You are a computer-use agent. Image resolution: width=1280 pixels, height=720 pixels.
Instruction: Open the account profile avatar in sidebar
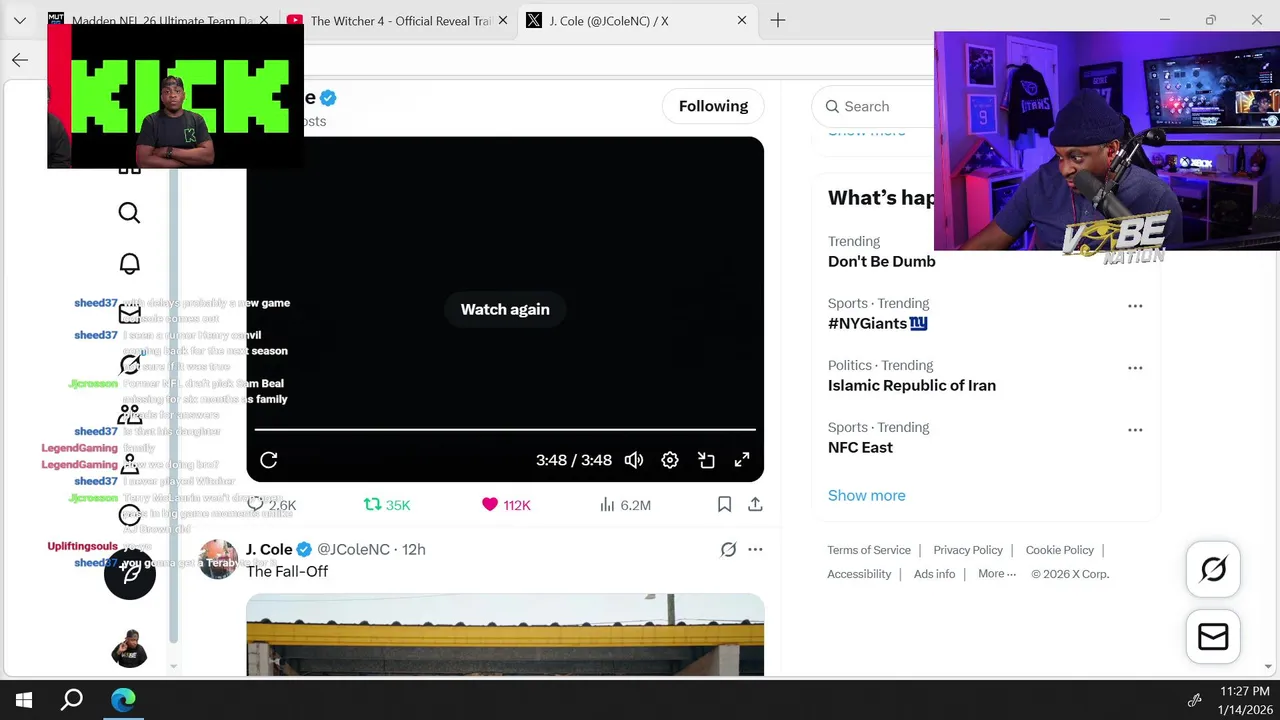click(x=129, y=648)
